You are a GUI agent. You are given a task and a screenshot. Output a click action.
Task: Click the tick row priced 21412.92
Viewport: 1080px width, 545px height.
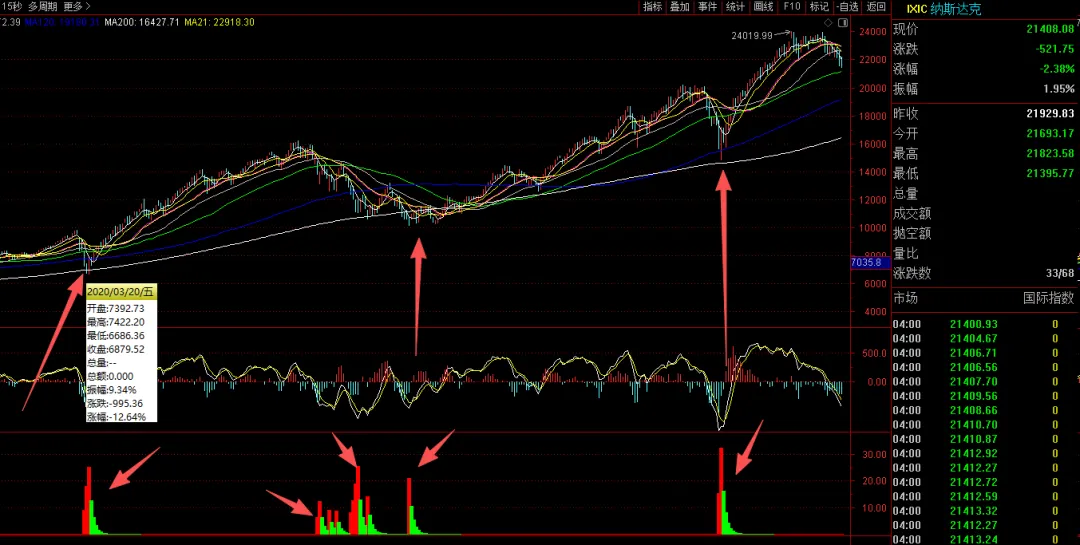(984, 453)
